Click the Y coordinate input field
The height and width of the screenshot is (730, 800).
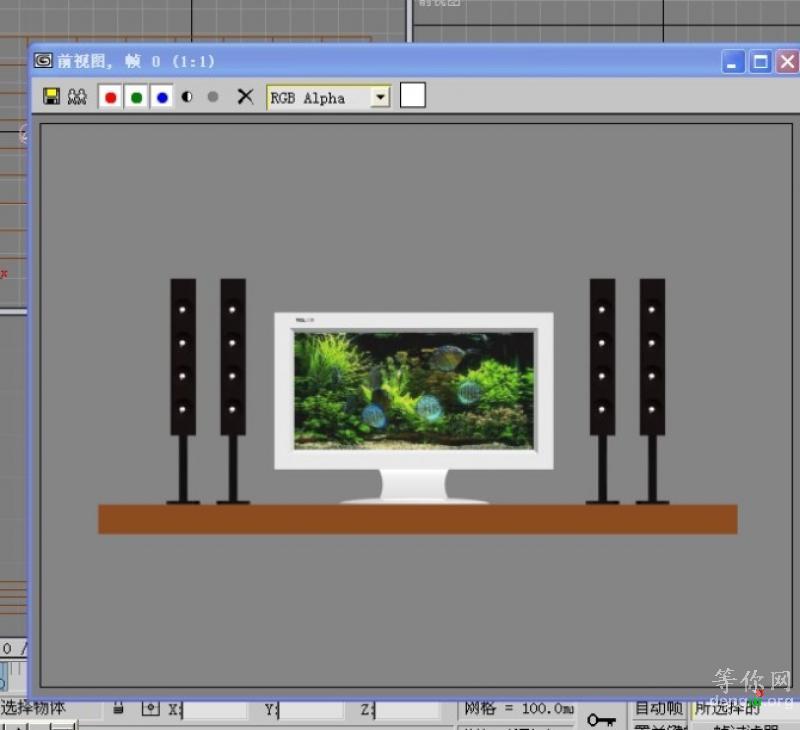pyautogui.click(x=311, y=709)
